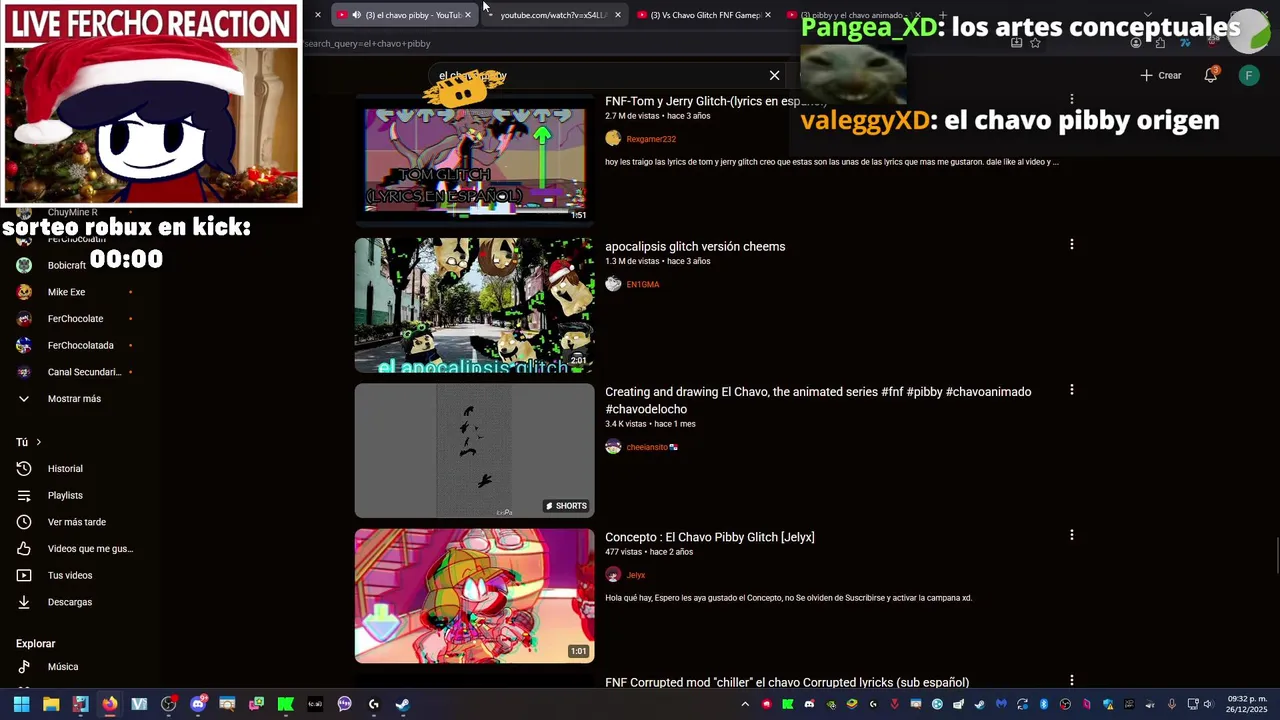Viewport: 1280px width, 720px height.
Task: Click the Crear button
Action: (1161, 75)
